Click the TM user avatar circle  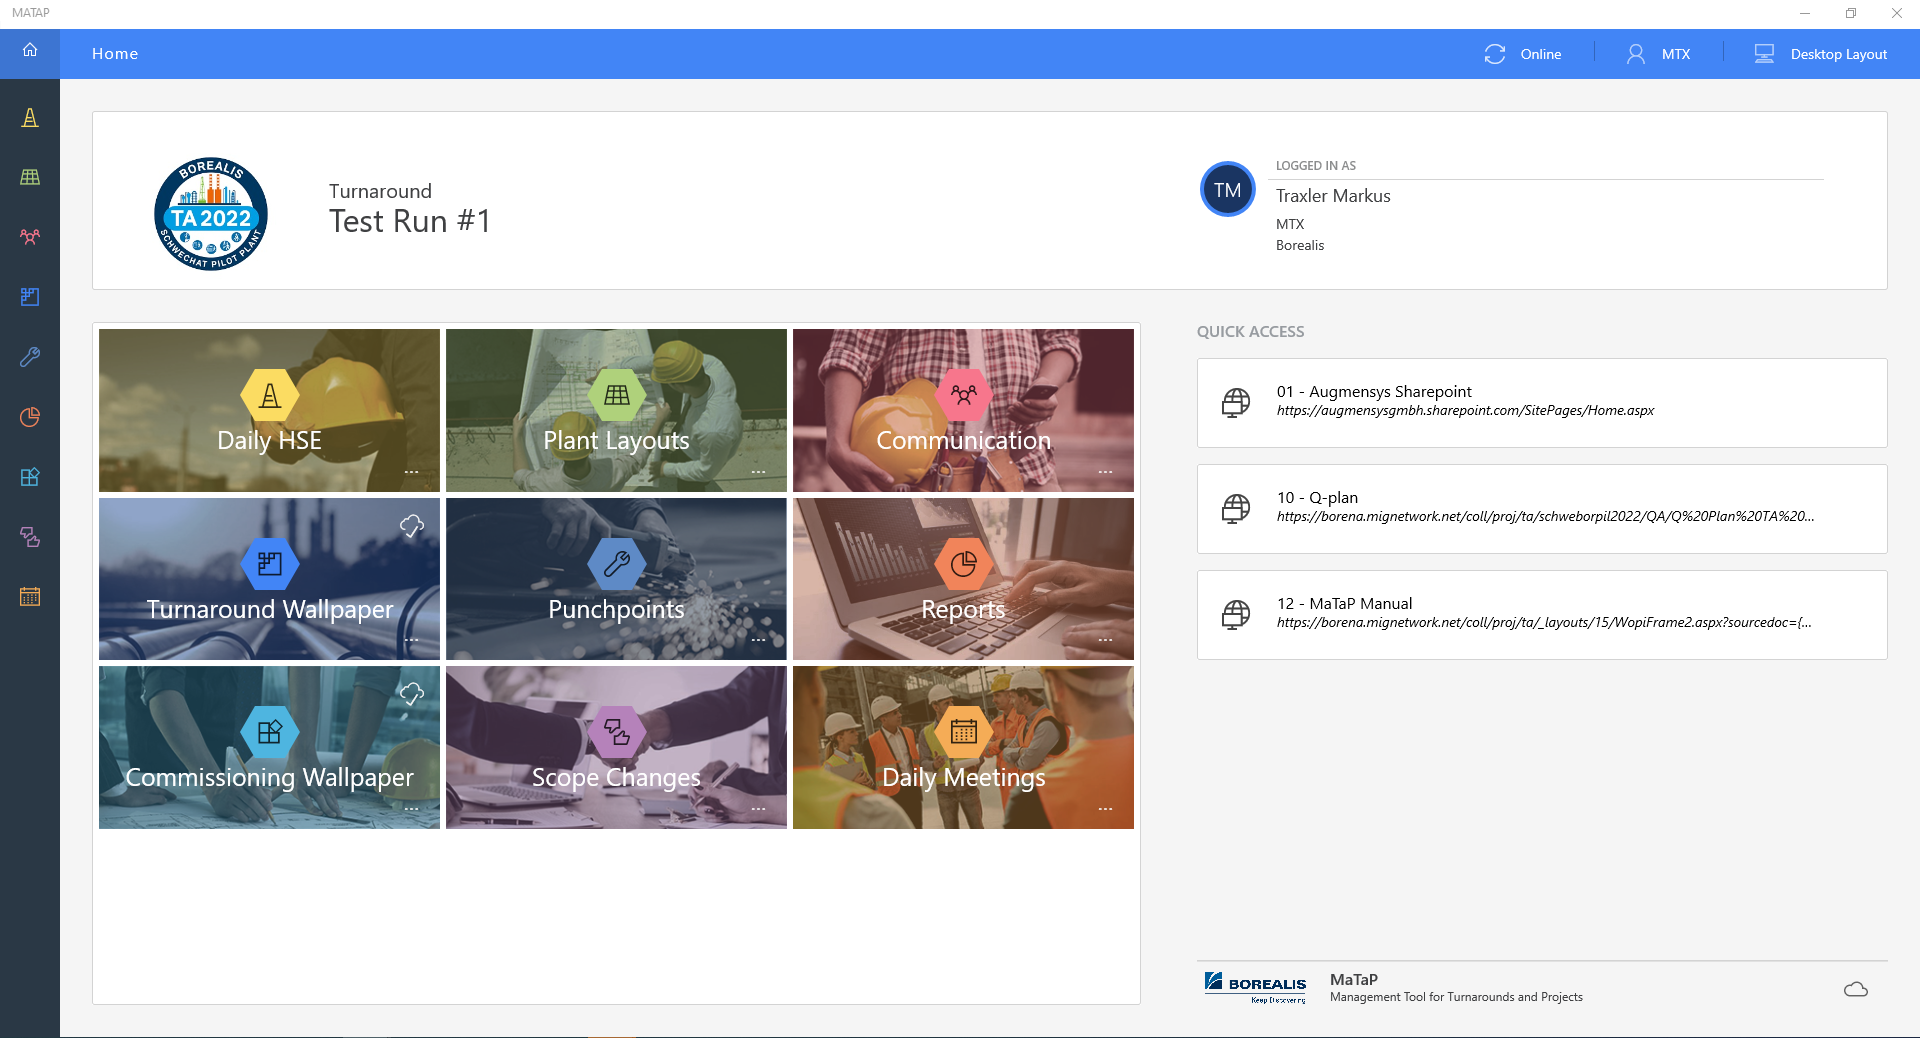[x=1227, y=190]
